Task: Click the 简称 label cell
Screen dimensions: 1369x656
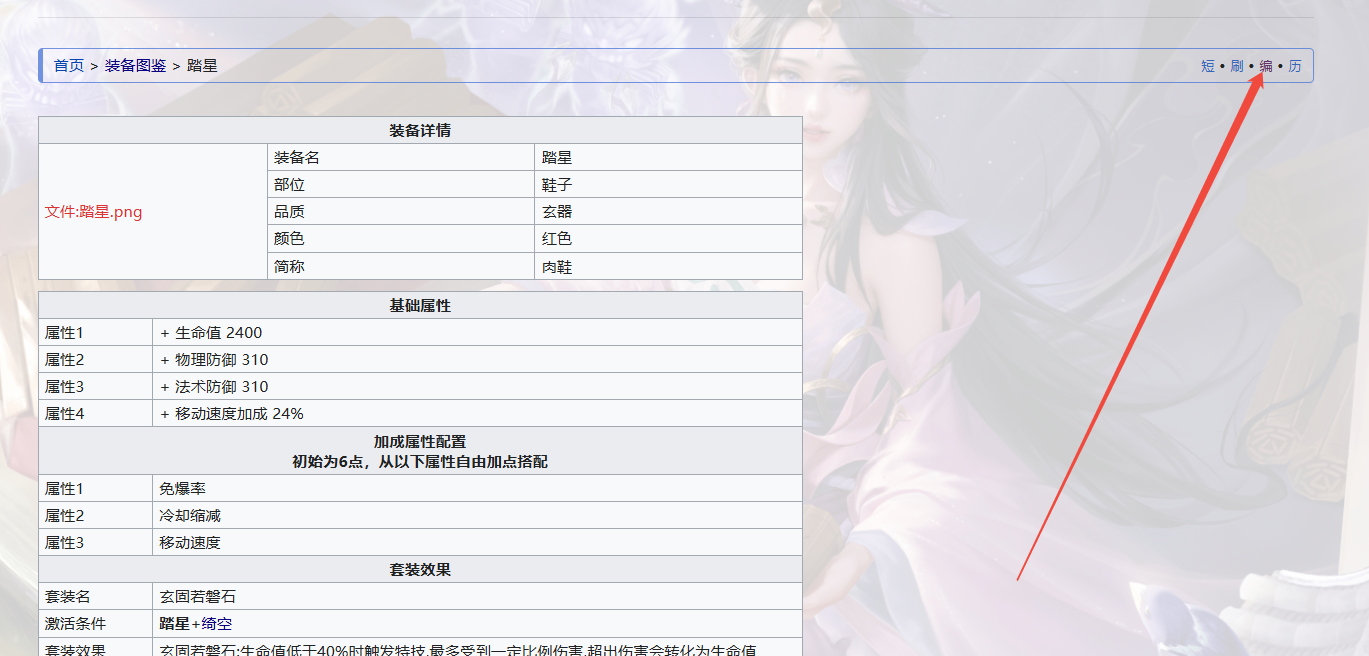Action: click(x=401, y=266)
